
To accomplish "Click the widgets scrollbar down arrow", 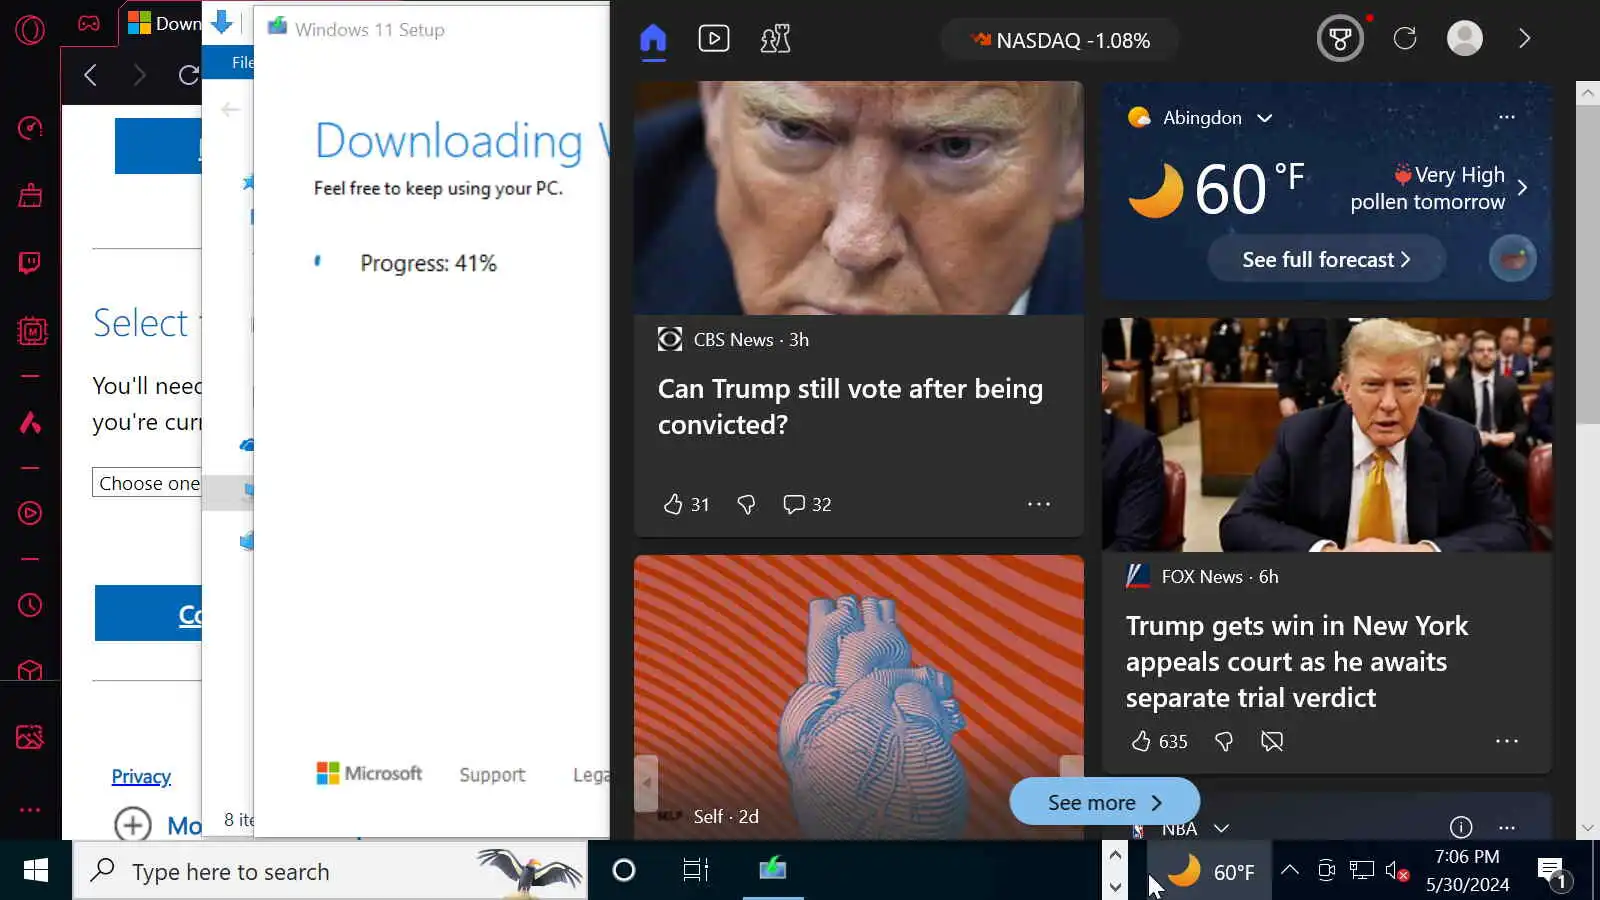I will pos(1588,828).
